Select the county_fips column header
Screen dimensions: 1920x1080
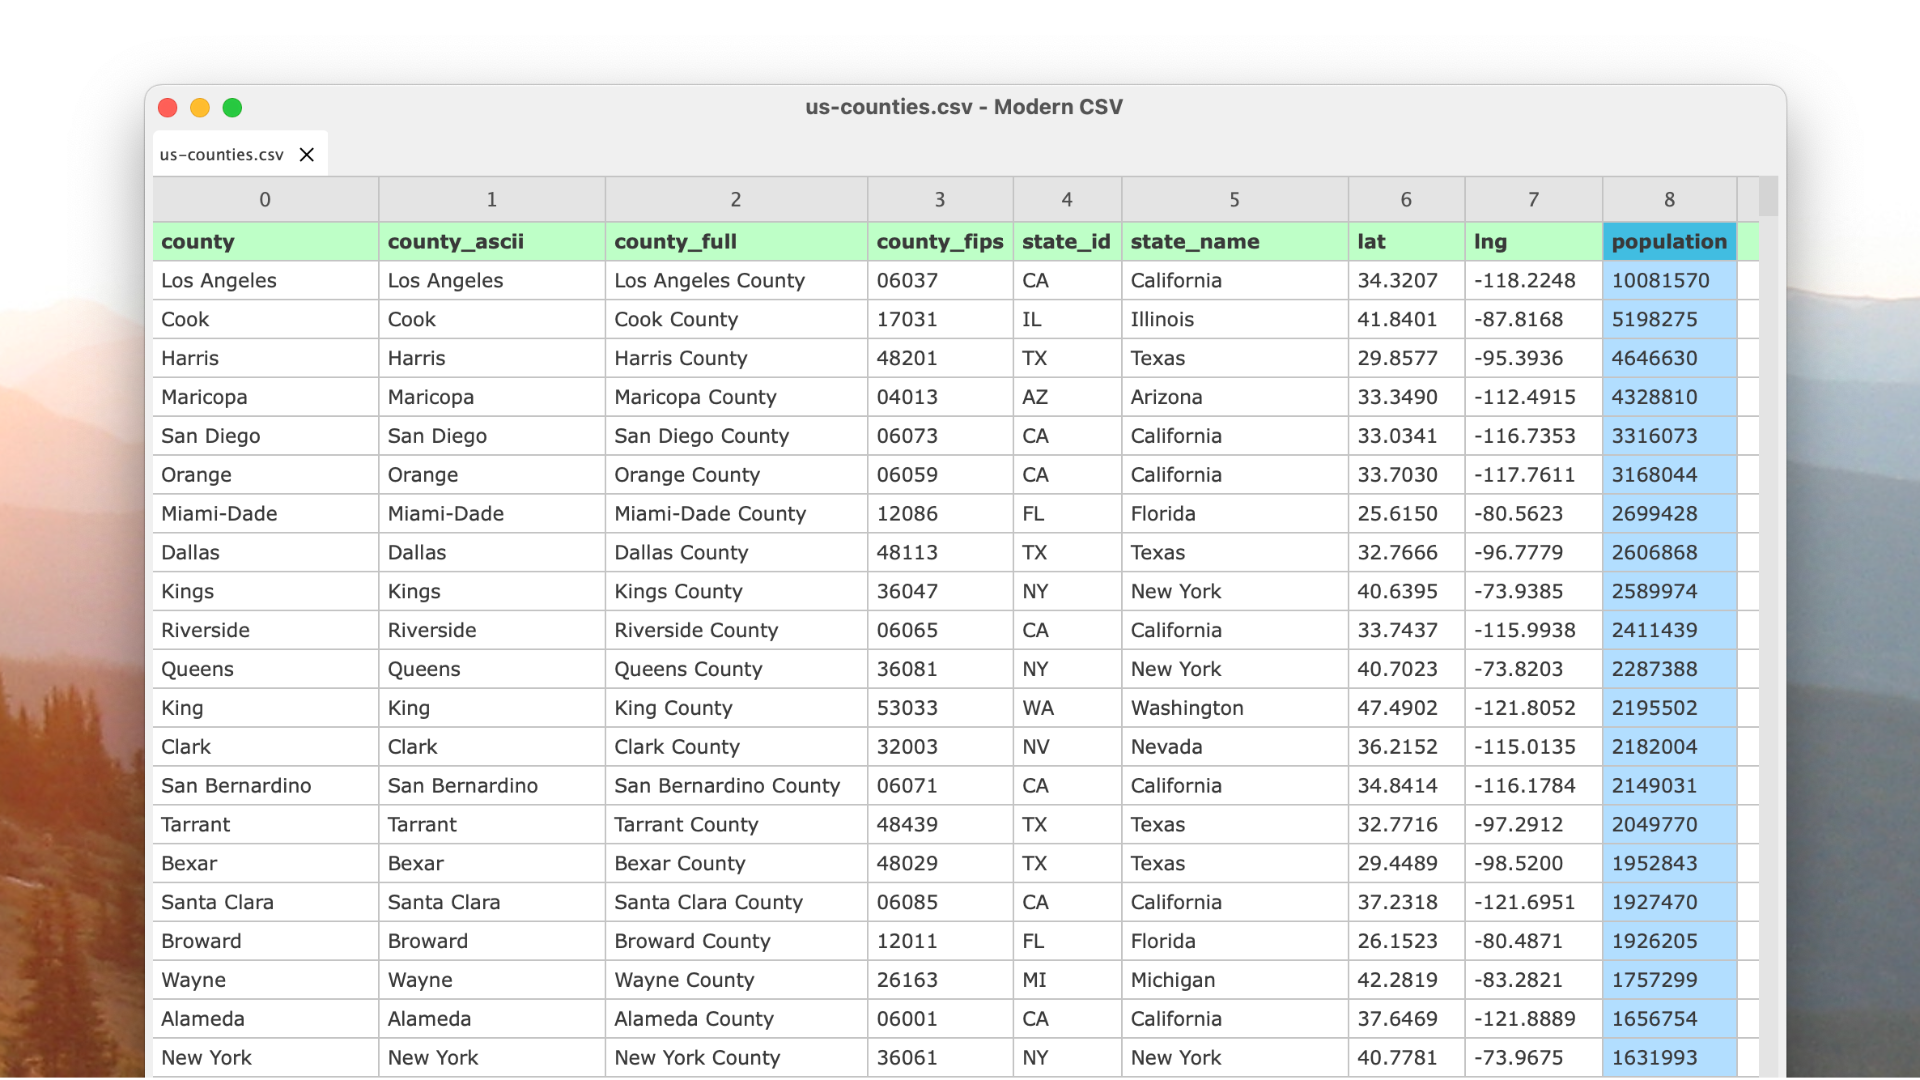[939, 241]
